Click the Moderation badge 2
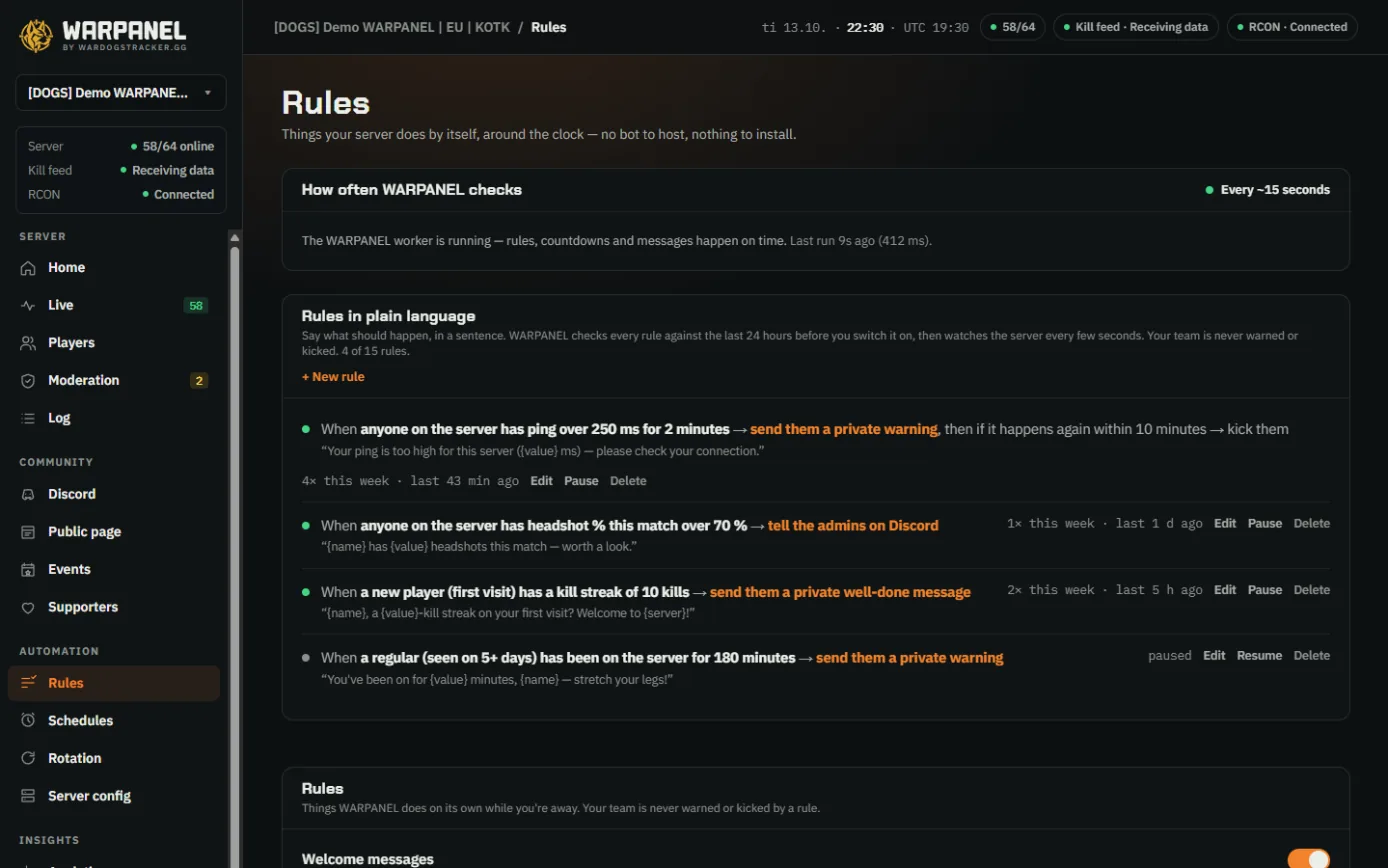Screen dimensions: 1388x868 pos(199,381)
